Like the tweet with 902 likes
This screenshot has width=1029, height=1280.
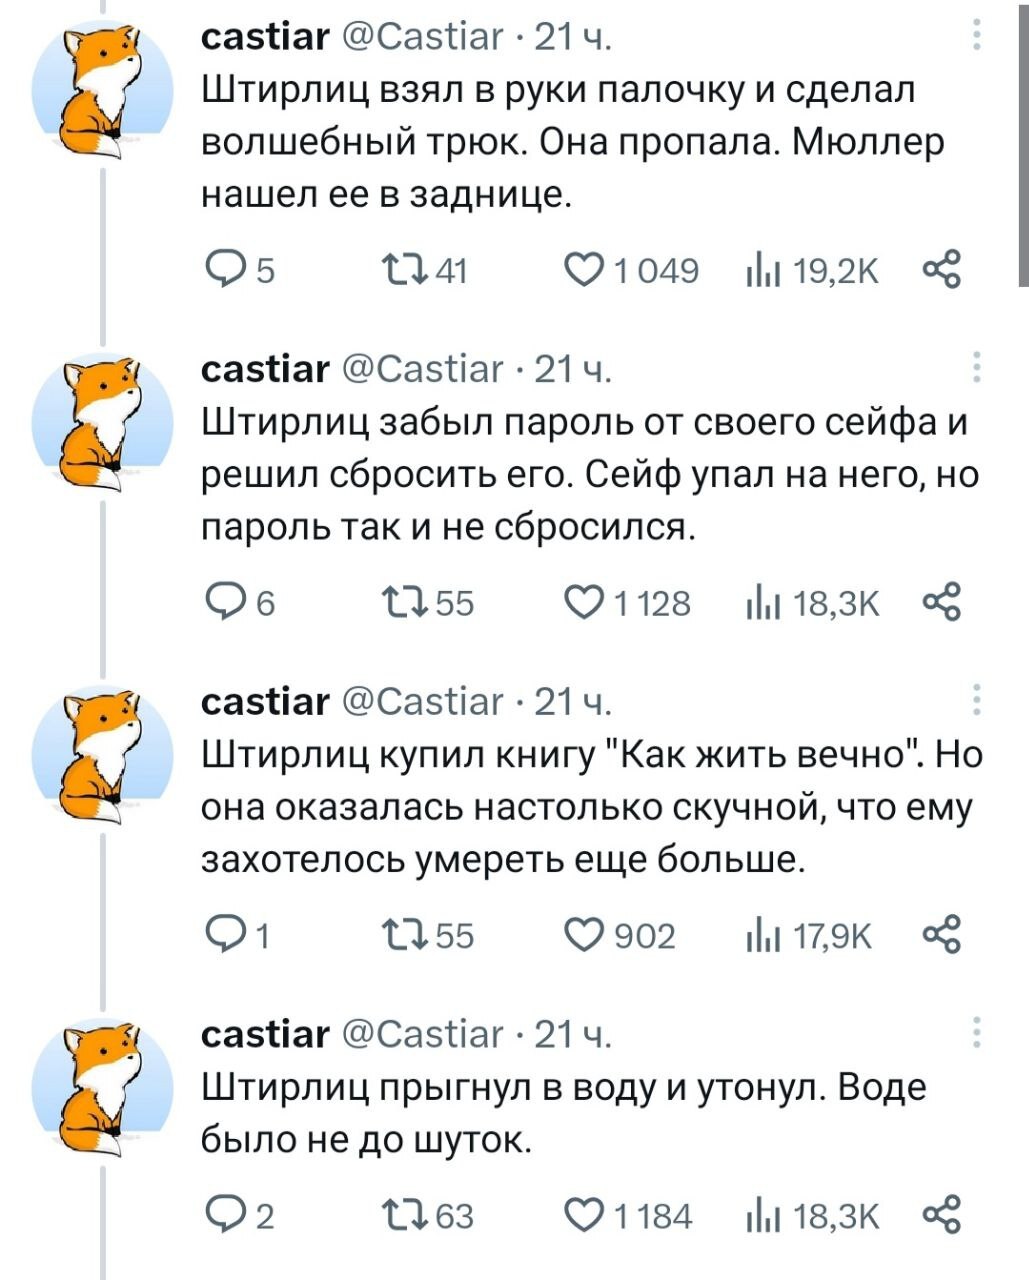pos(583,936)
